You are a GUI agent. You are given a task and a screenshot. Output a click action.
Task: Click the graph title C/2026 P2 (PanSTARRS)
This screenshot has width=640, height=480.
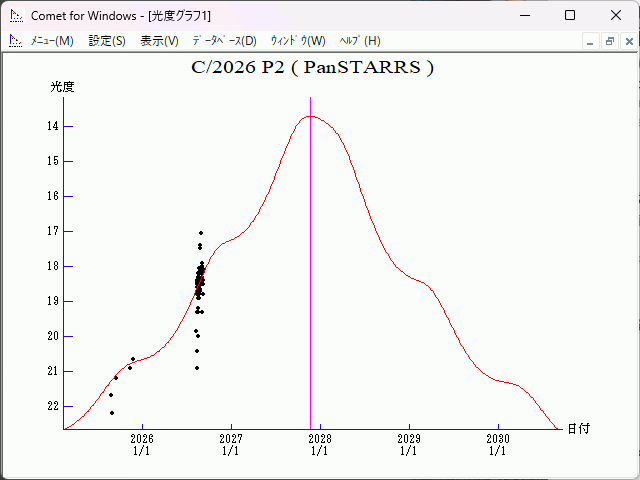tap(313, 67)
